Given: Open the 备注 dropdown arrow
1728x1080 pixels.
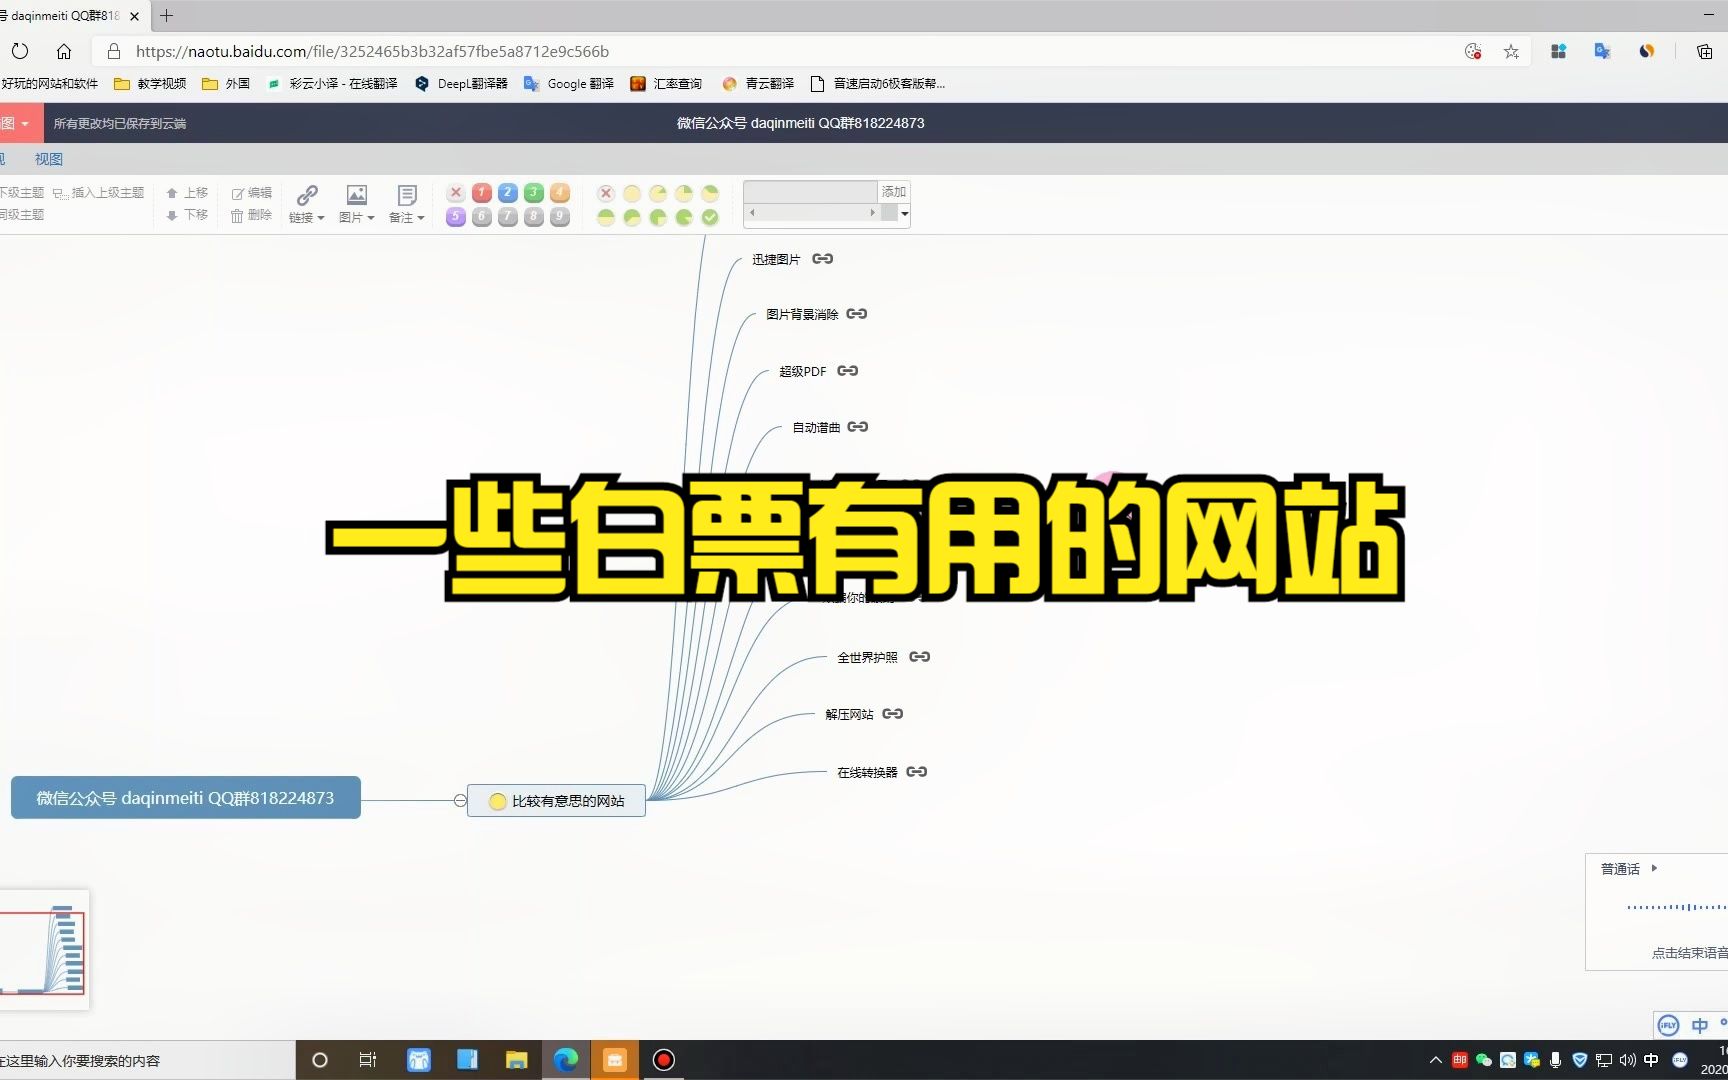Looking at the screenshot, I should tap(420, 218).
